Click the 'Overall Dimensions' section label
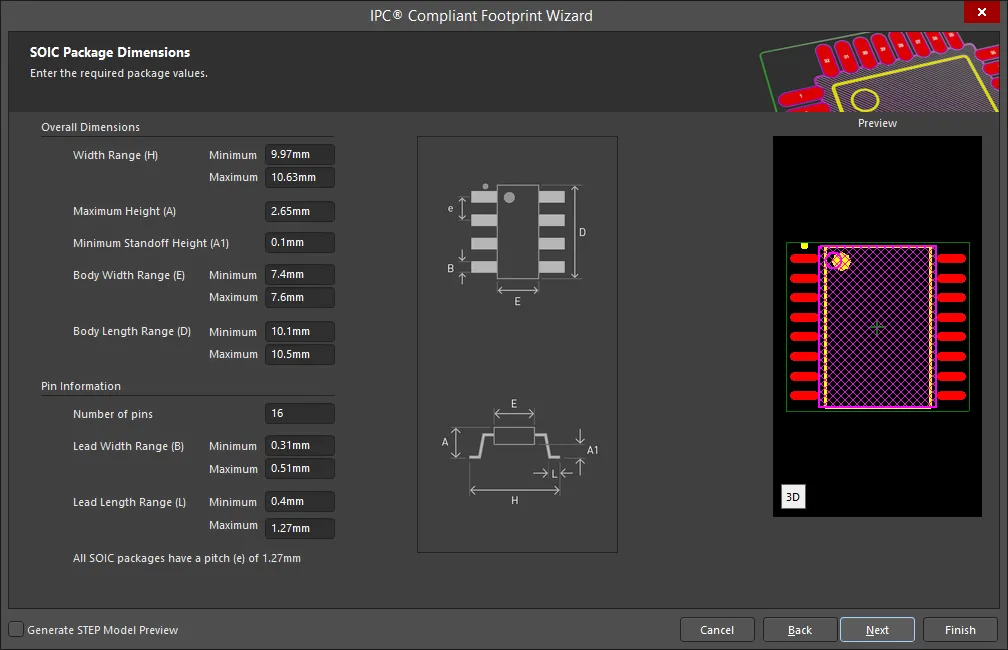The width and height of the screenshot is (1008, 650). (x=91, y=127)
